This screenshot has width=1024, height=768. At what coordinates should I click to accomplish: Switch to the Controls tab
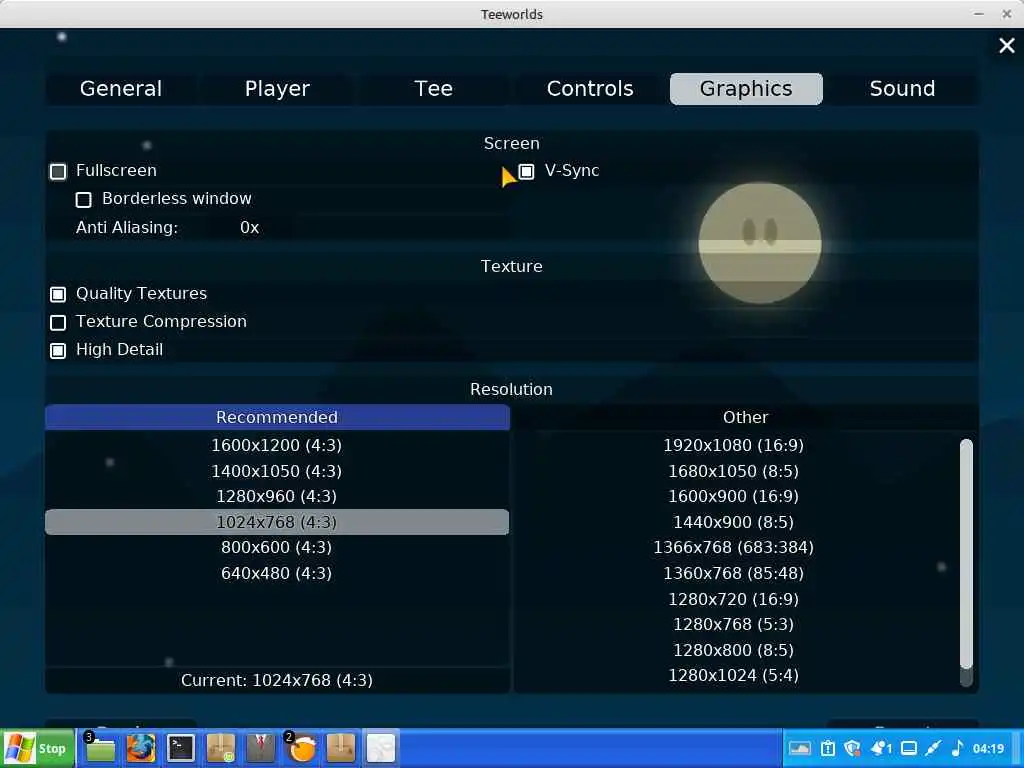(590, 89)
